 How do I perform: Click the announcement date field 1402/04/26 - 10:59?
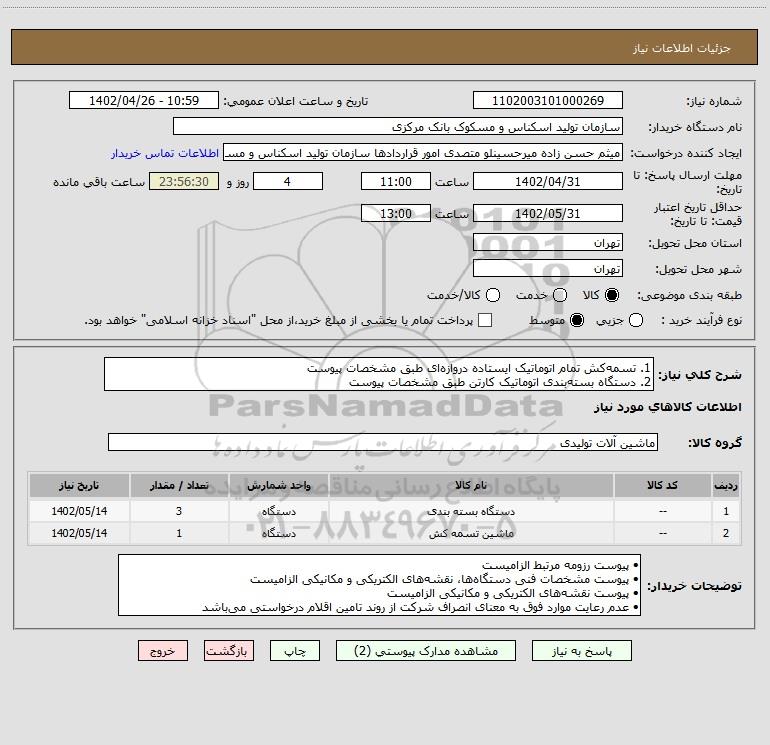point(144,101)
